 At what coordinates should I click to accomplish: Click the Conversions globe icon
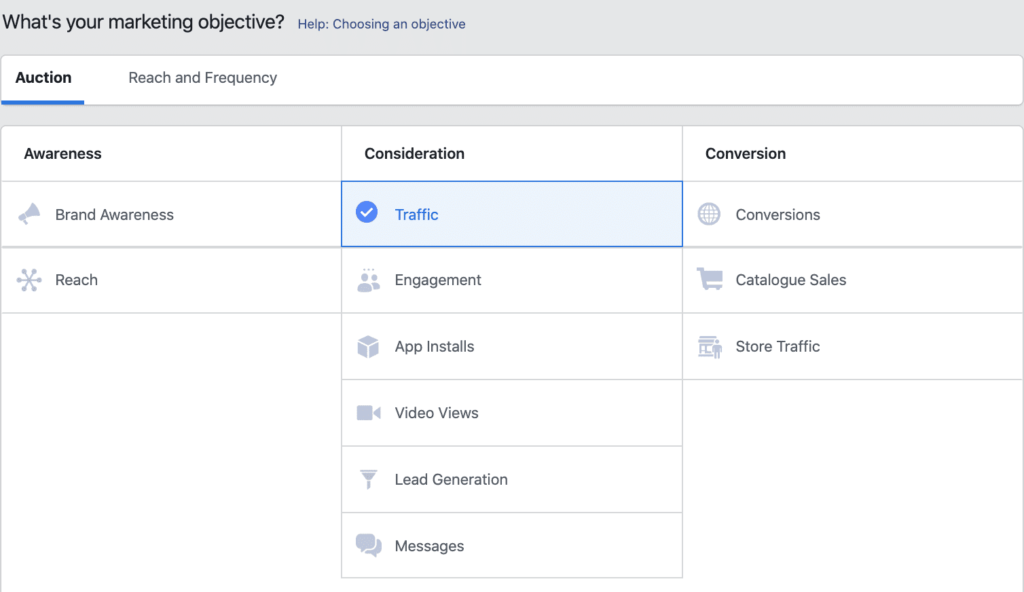coord(709,213)
